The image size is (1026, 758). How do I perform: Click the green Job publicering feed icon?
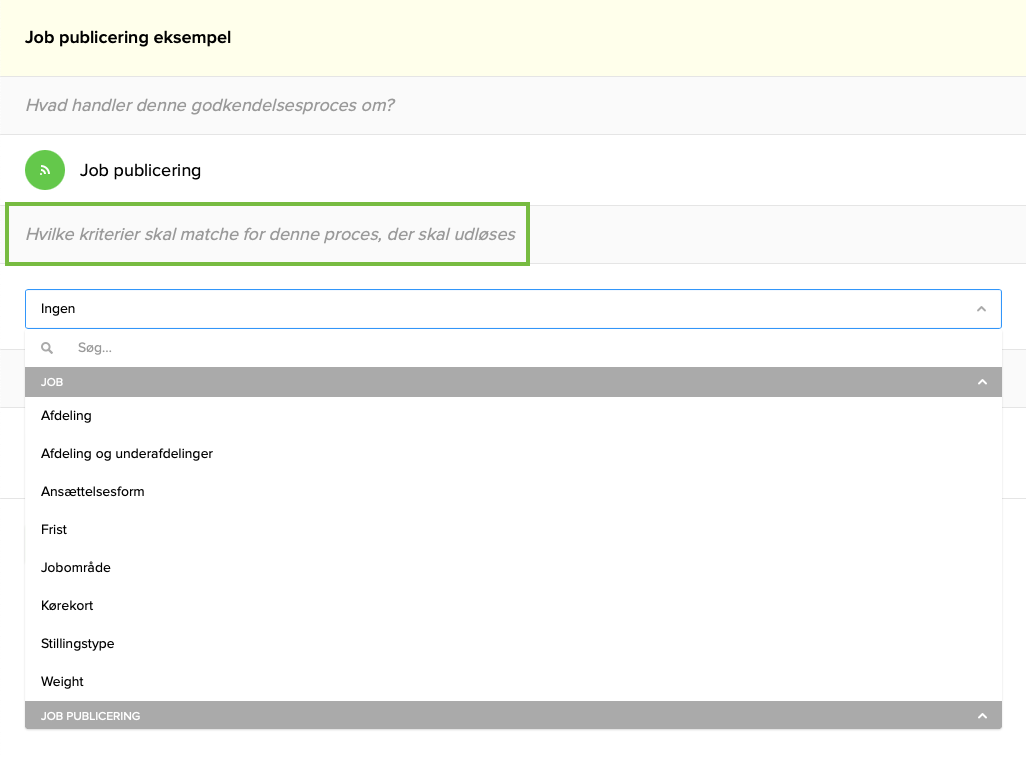44,170
